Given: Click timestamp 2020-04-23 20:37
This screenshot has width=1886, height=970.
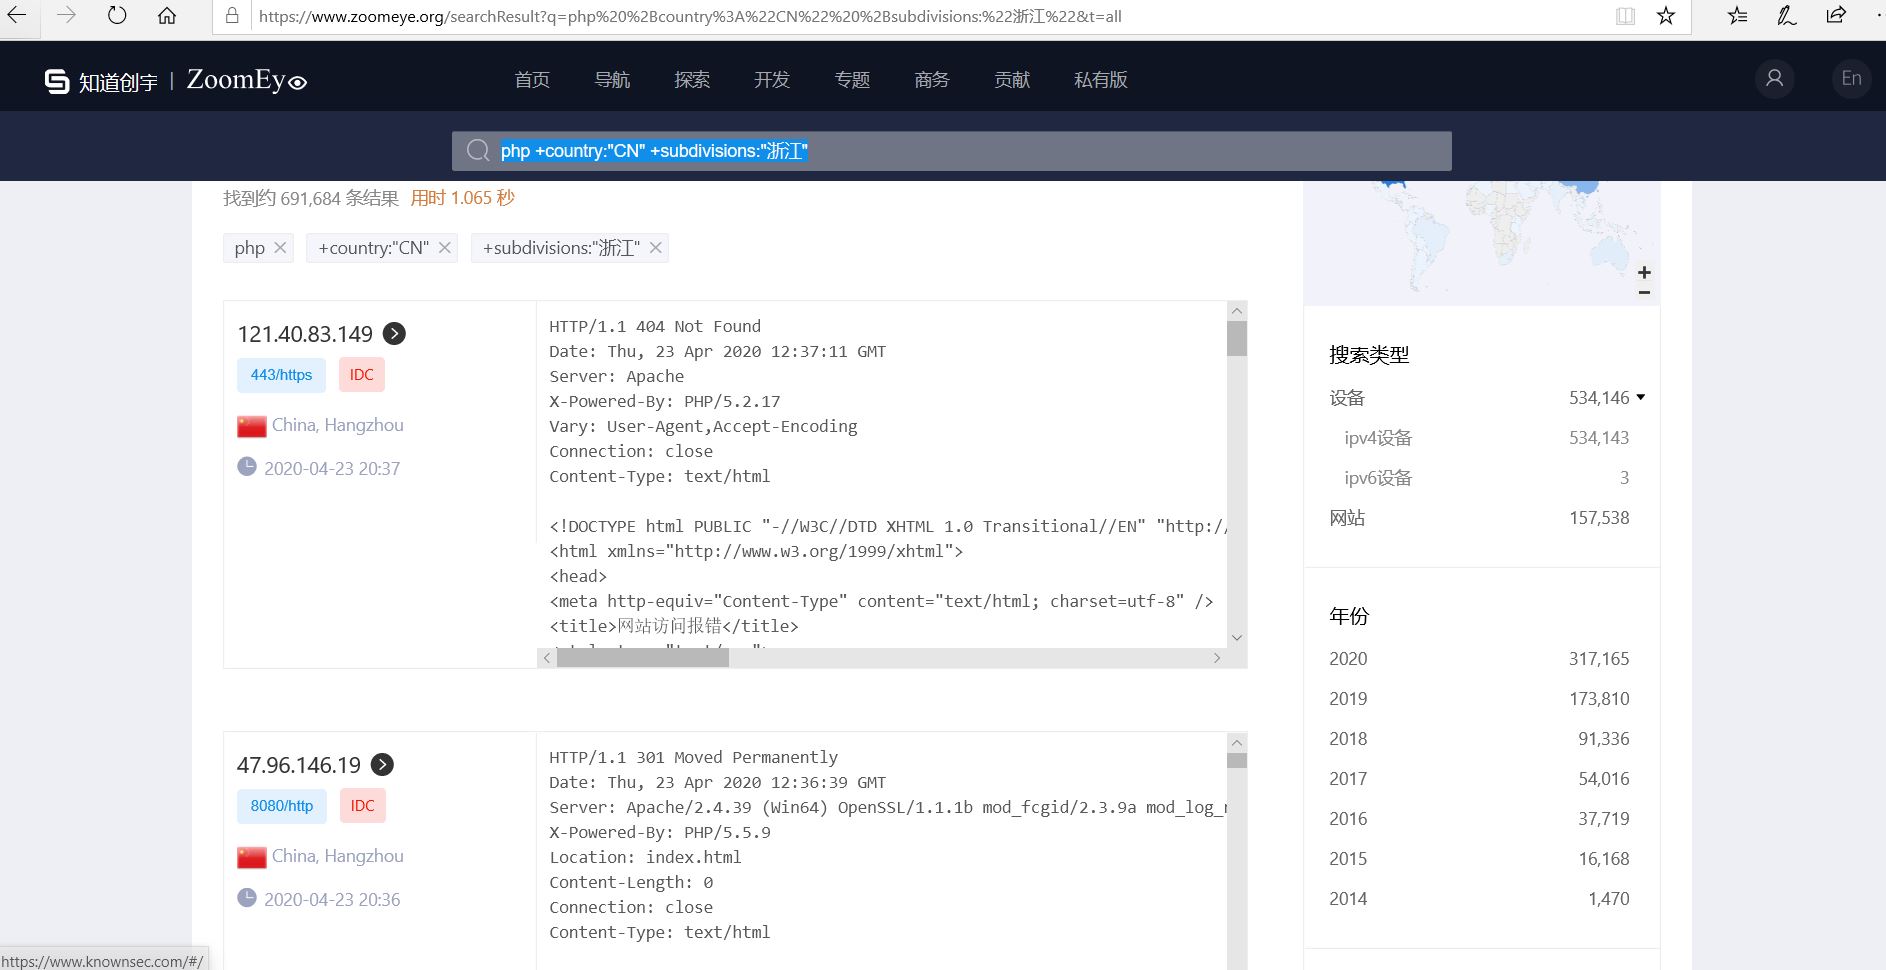Looking at the screenshot, I should pos(332,468).
